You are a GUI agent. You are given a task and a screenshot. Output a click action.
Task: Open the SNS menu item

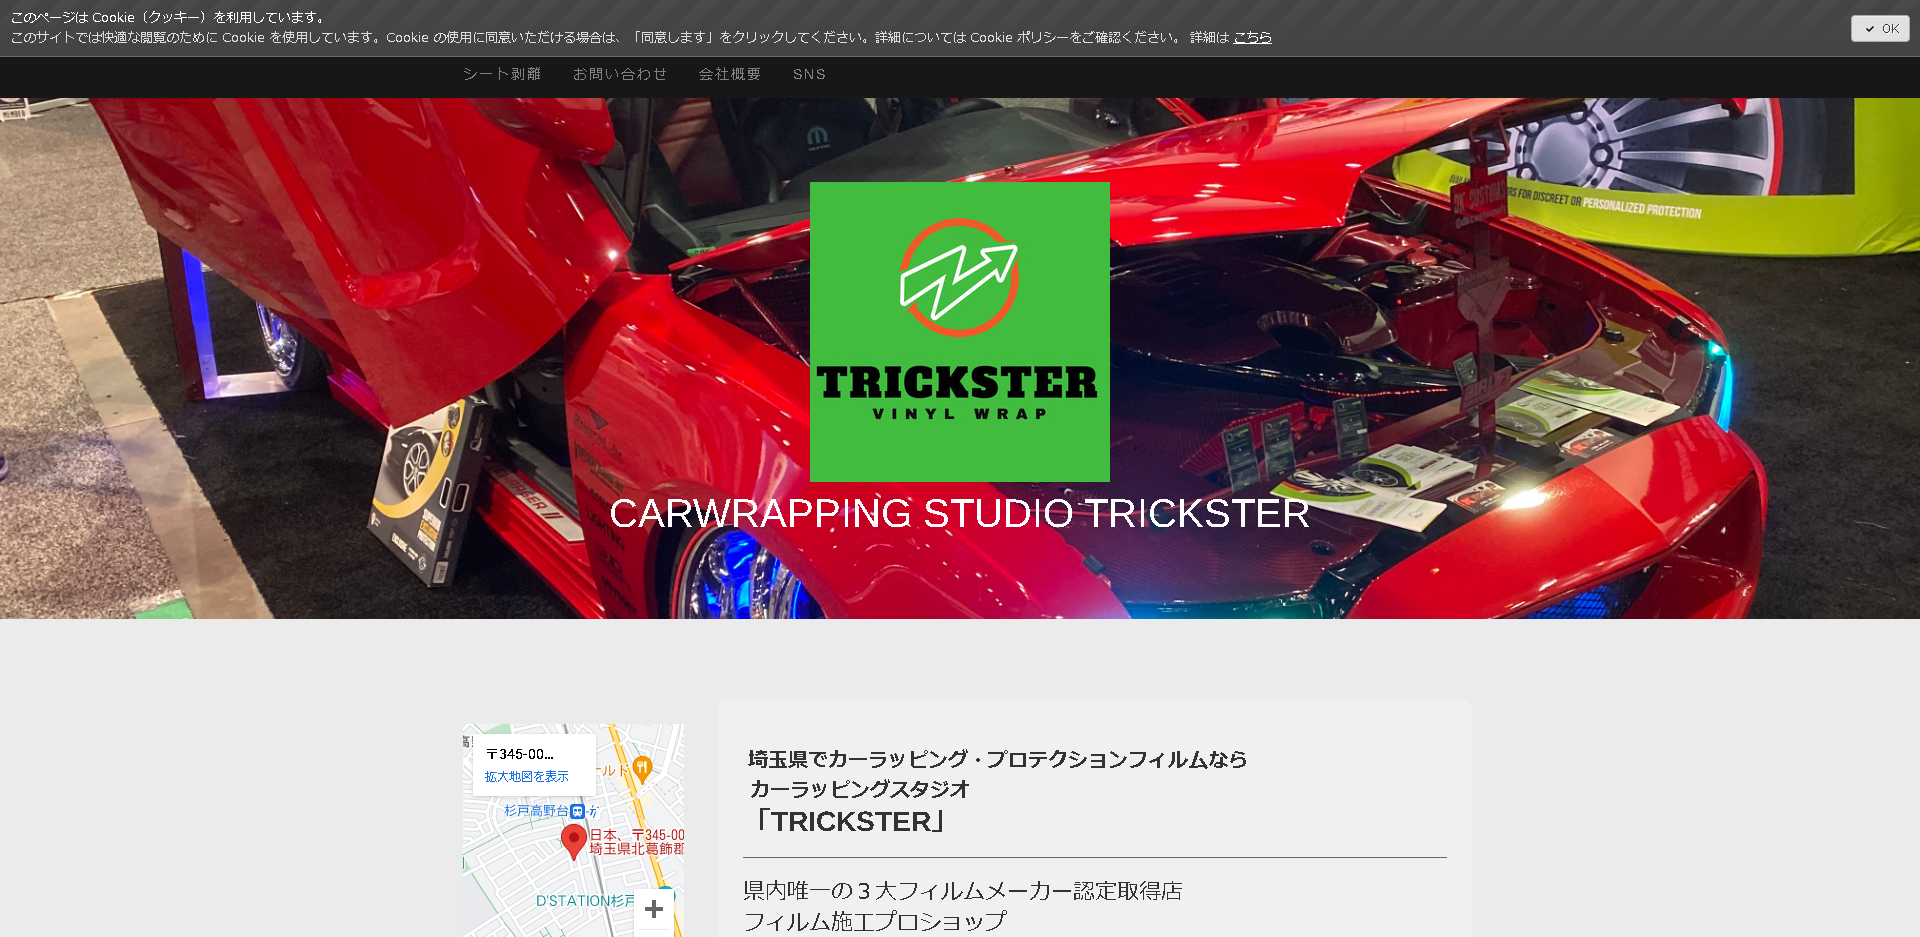point(809,74)
